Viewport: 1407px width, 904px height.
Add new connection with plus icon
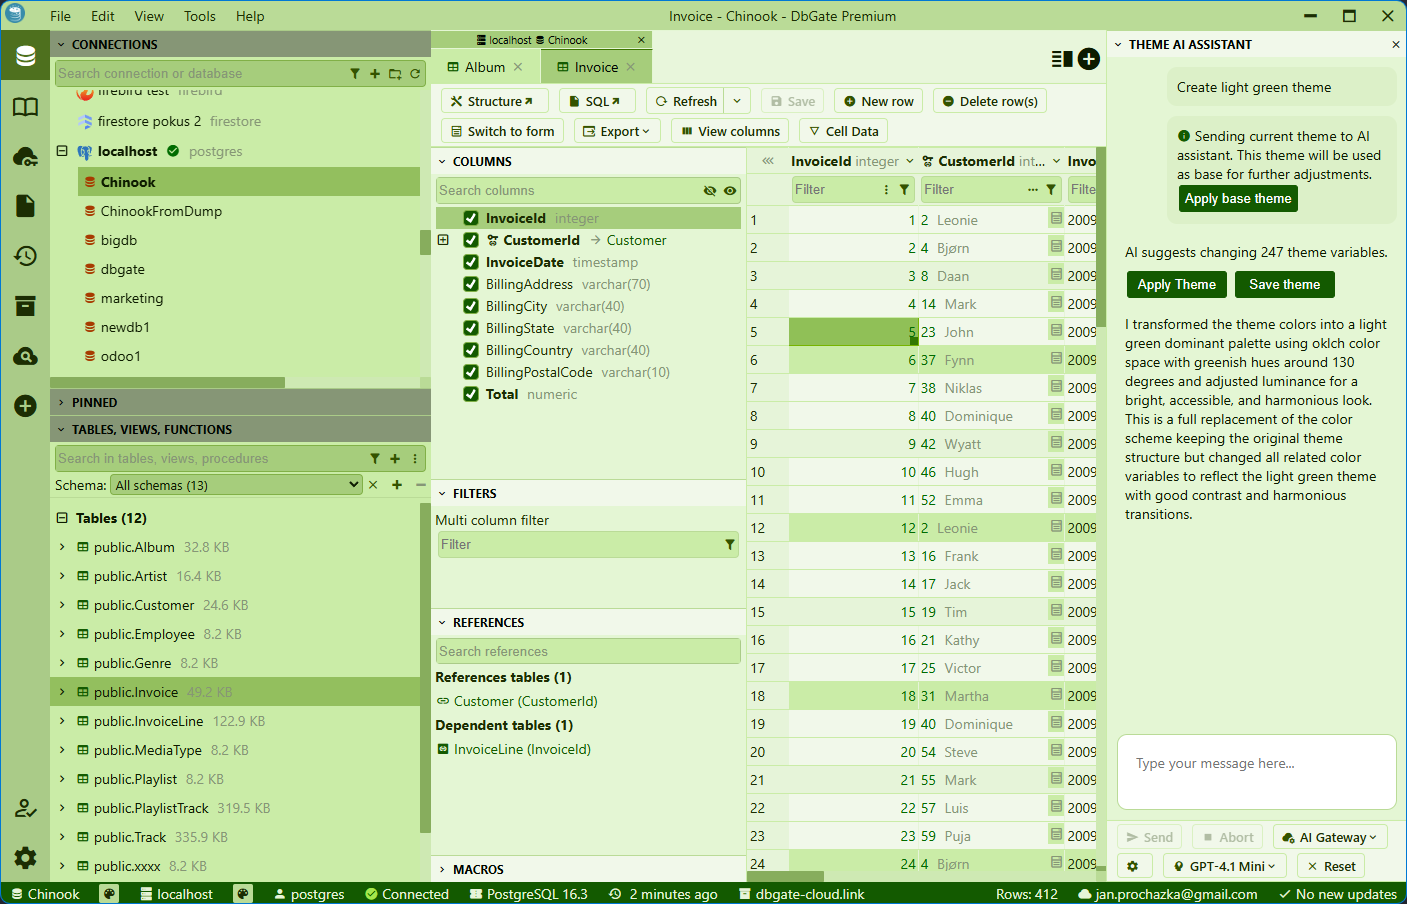point(376,74)
